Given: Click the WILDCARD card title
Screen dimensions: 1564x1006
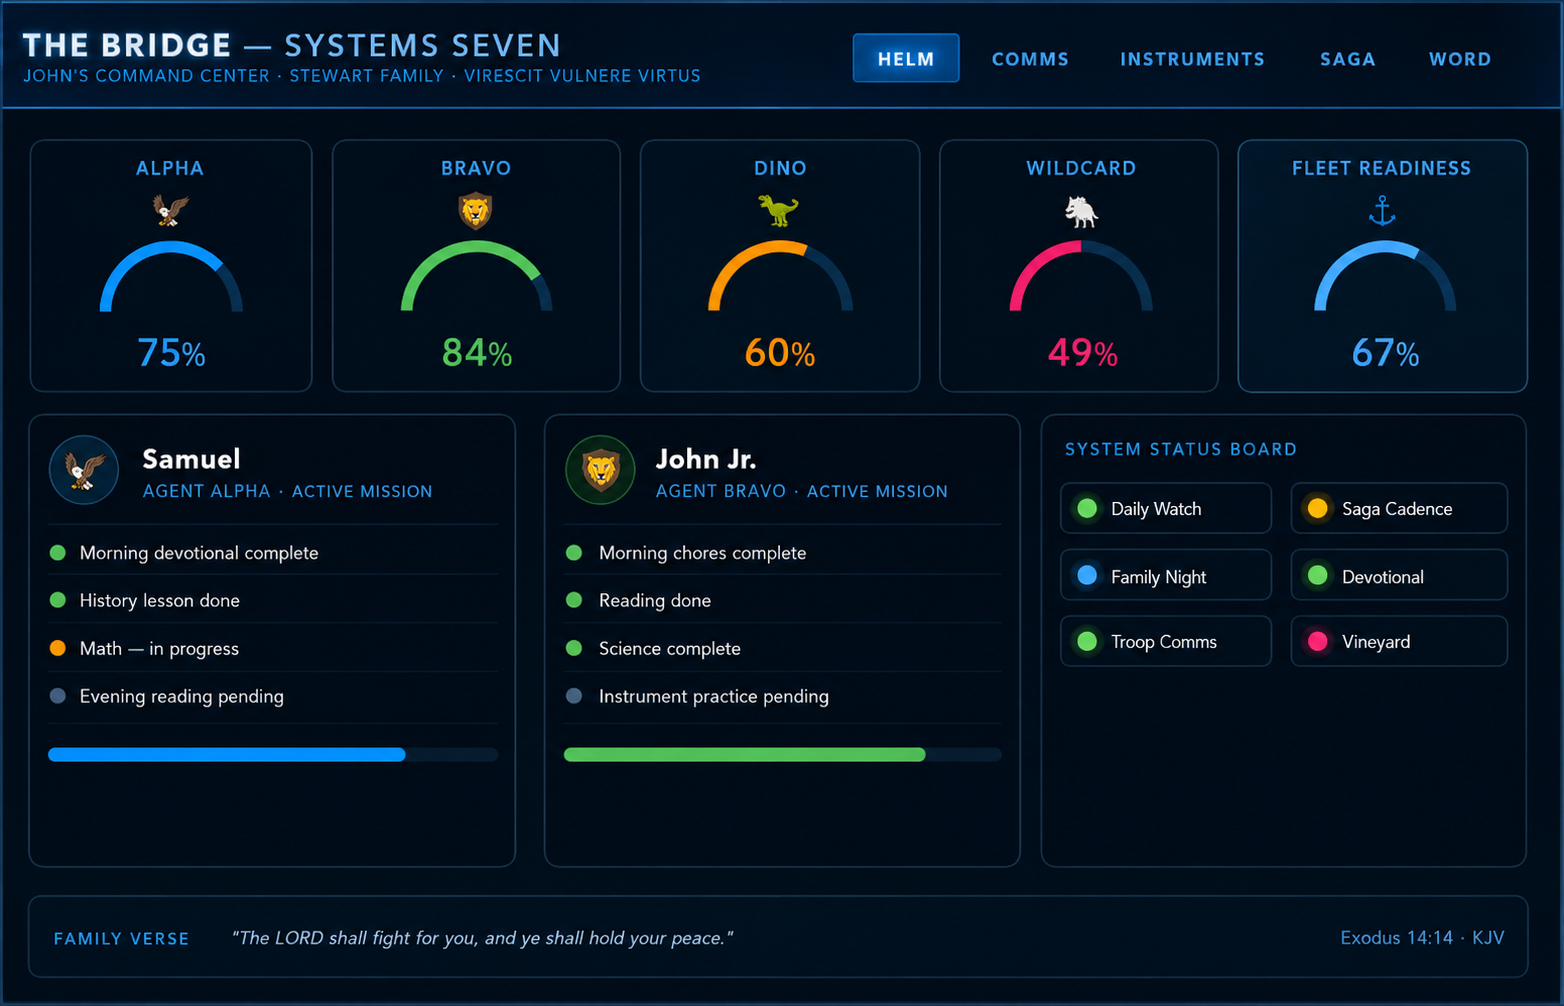Looking at the screenshot, I should click(1081, 168).
